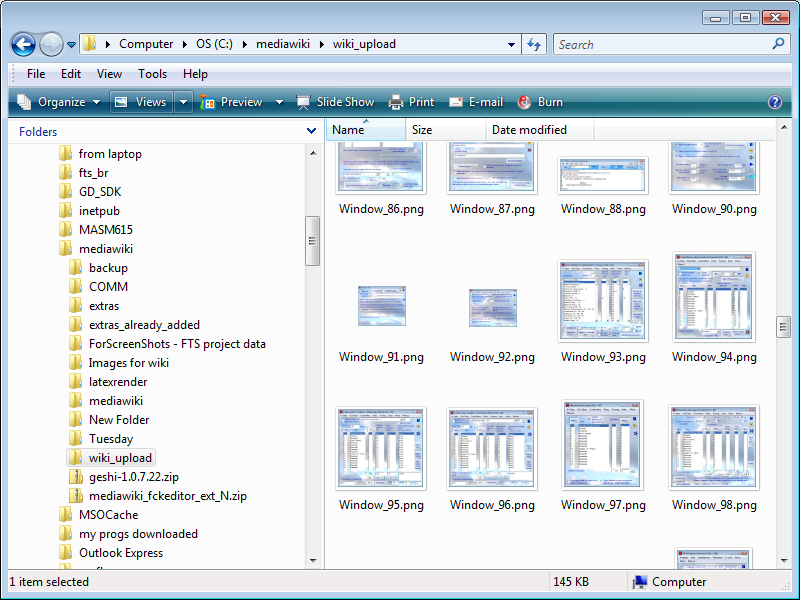Image resolution: width=800 pixels, height=600 pixels.
Task: Open the Edit menu
Action: tap(71, 74)
